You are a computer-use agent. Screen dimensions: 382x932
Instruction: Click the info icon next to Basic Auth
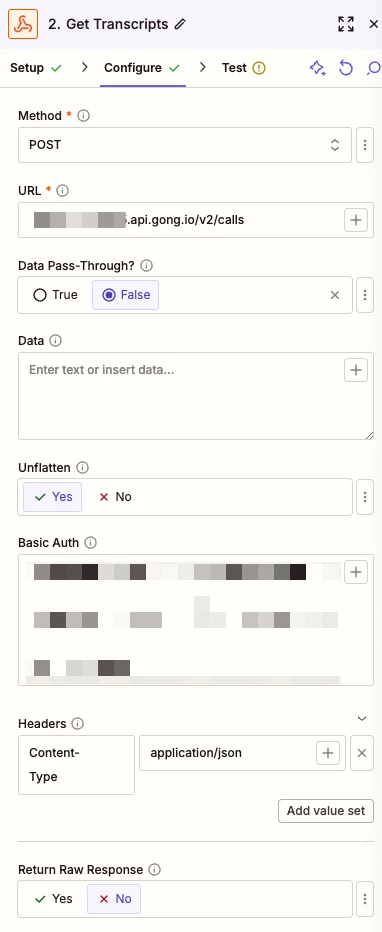90,543
